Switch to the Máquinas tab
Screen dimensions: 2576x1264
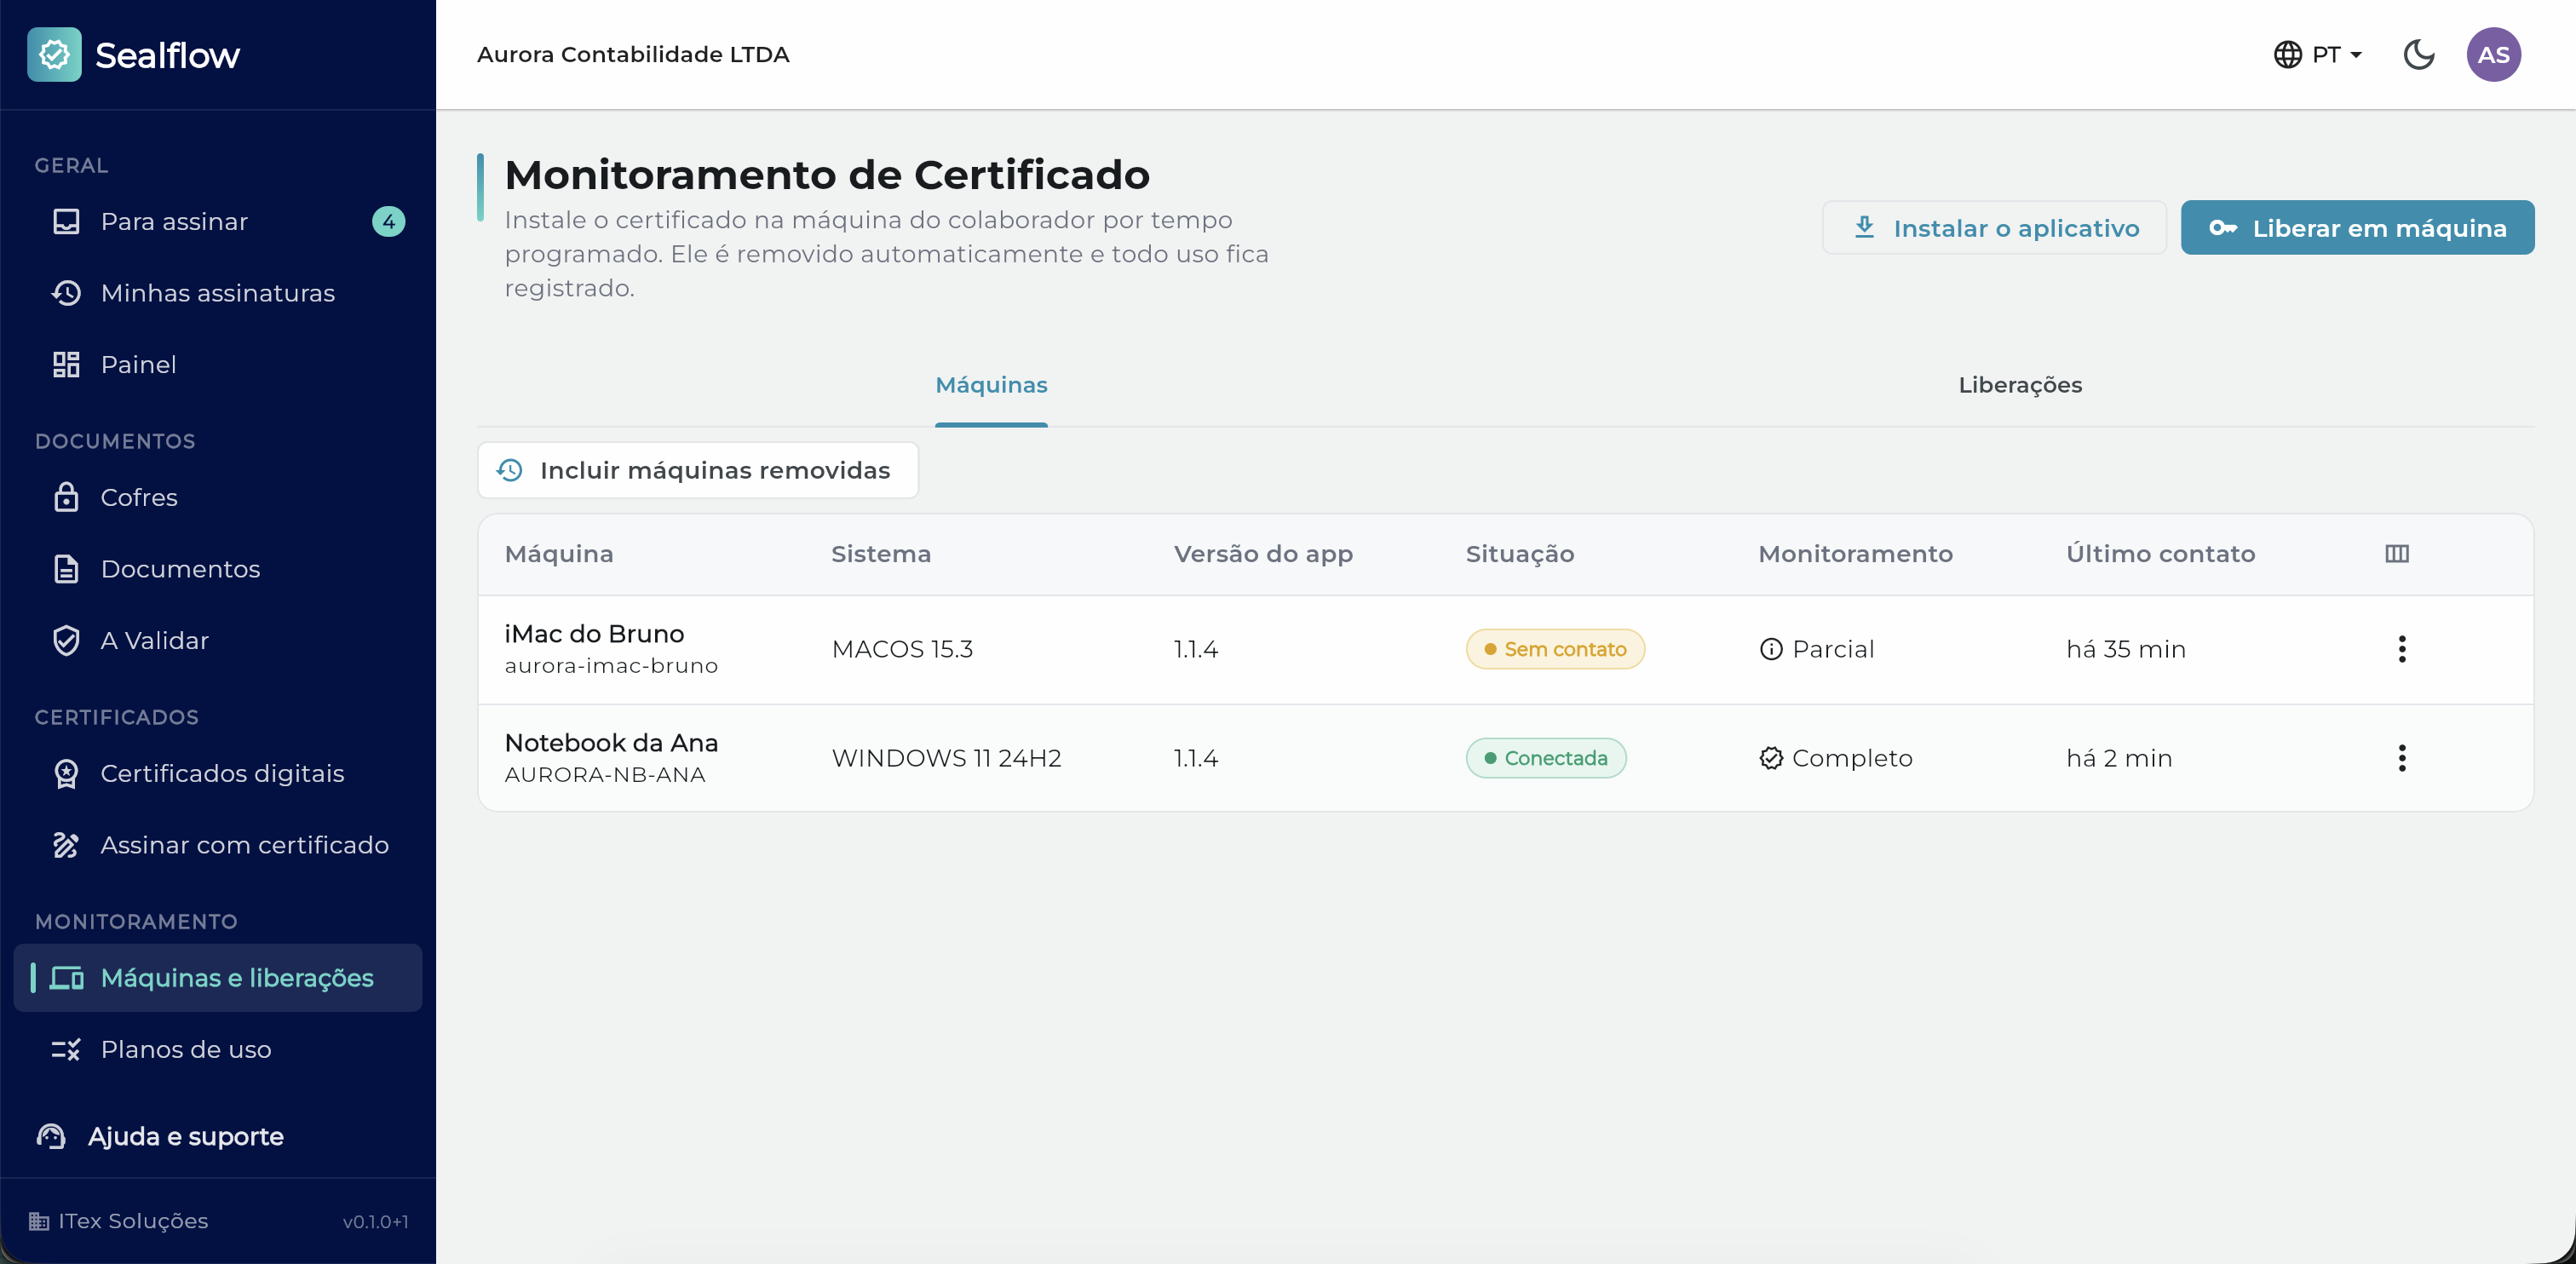click(991, 385)
